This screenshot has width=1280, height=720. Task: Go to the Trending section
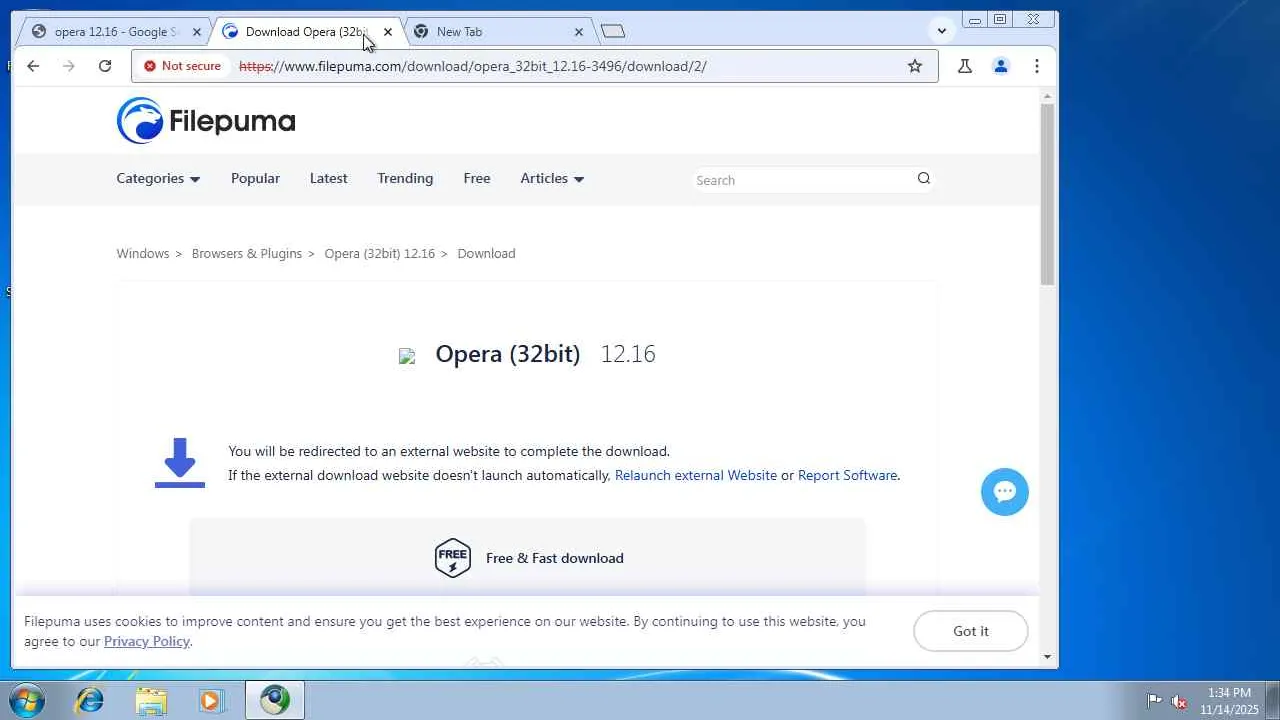pos(405,178)
